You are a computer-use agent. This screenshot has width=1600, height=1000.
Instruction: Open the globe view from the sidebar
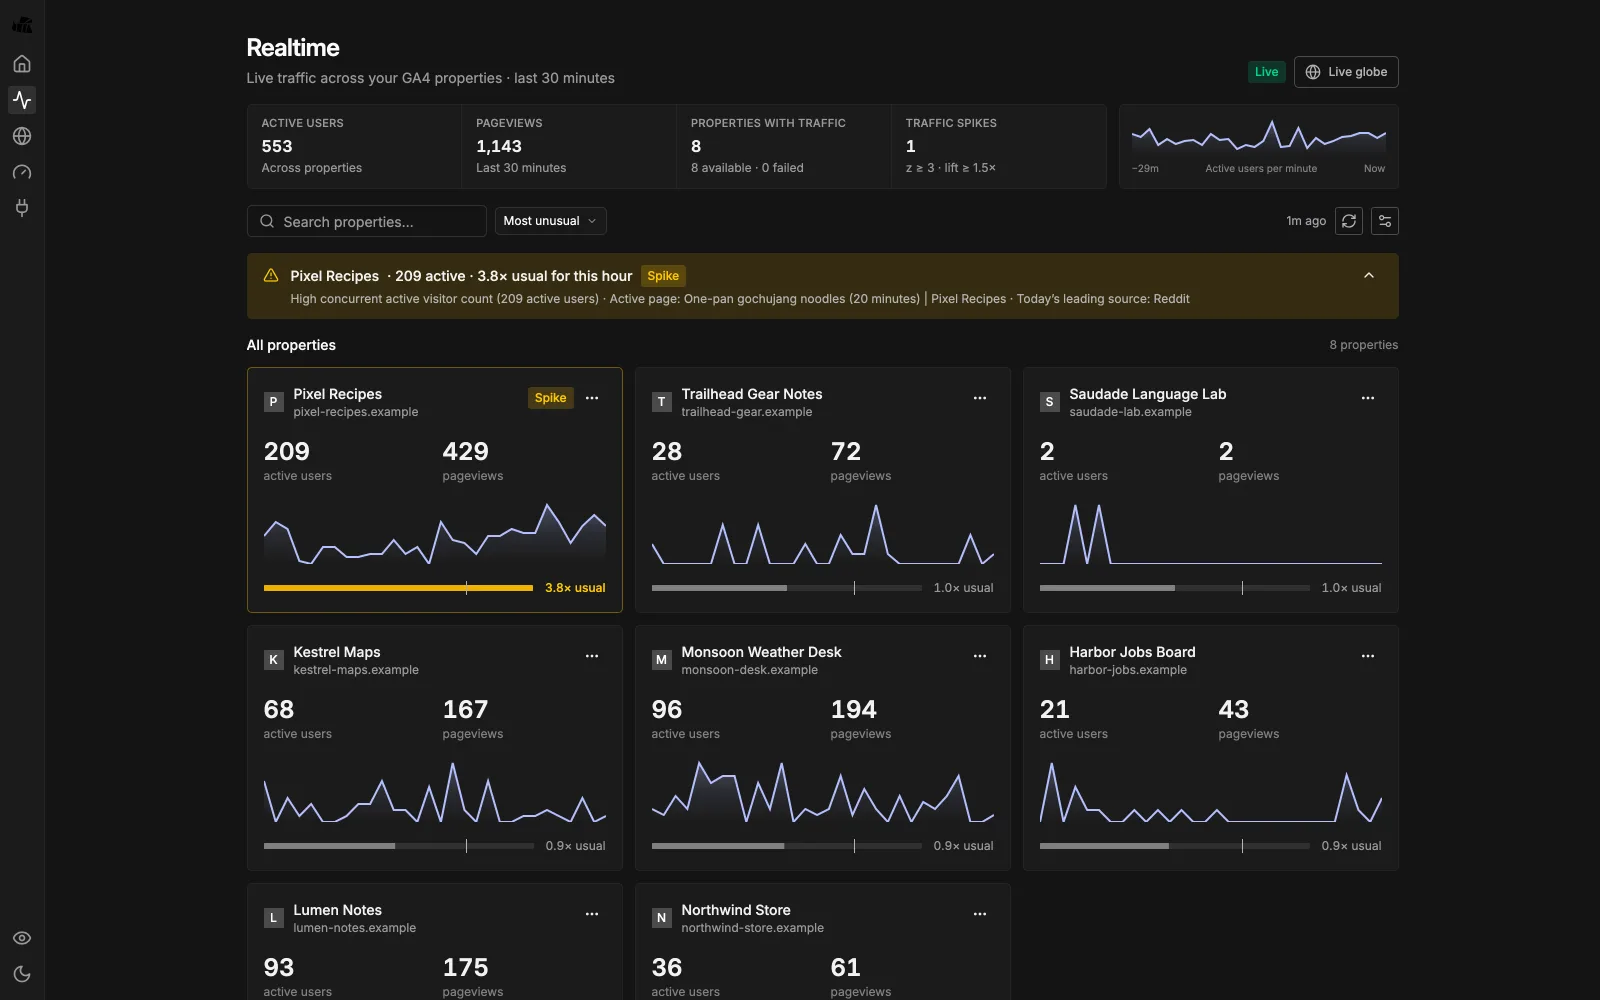click(x=22, y=136)
